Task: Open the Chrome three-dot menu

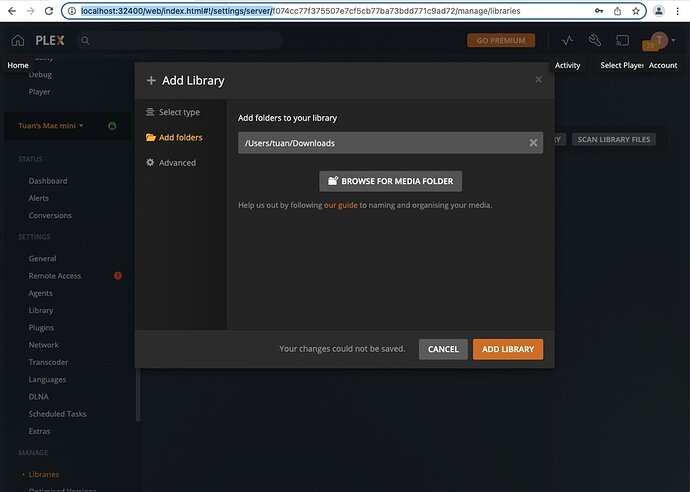Action: 677,11
